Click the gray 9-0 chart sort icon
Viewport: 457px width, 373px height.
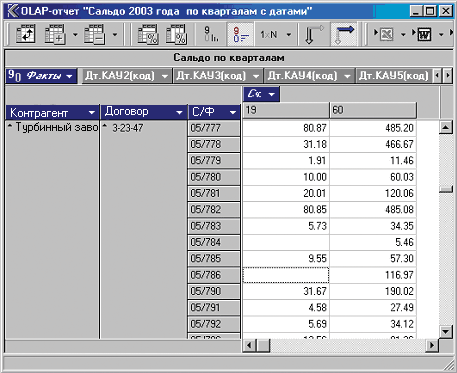click(x=211, y=34)
